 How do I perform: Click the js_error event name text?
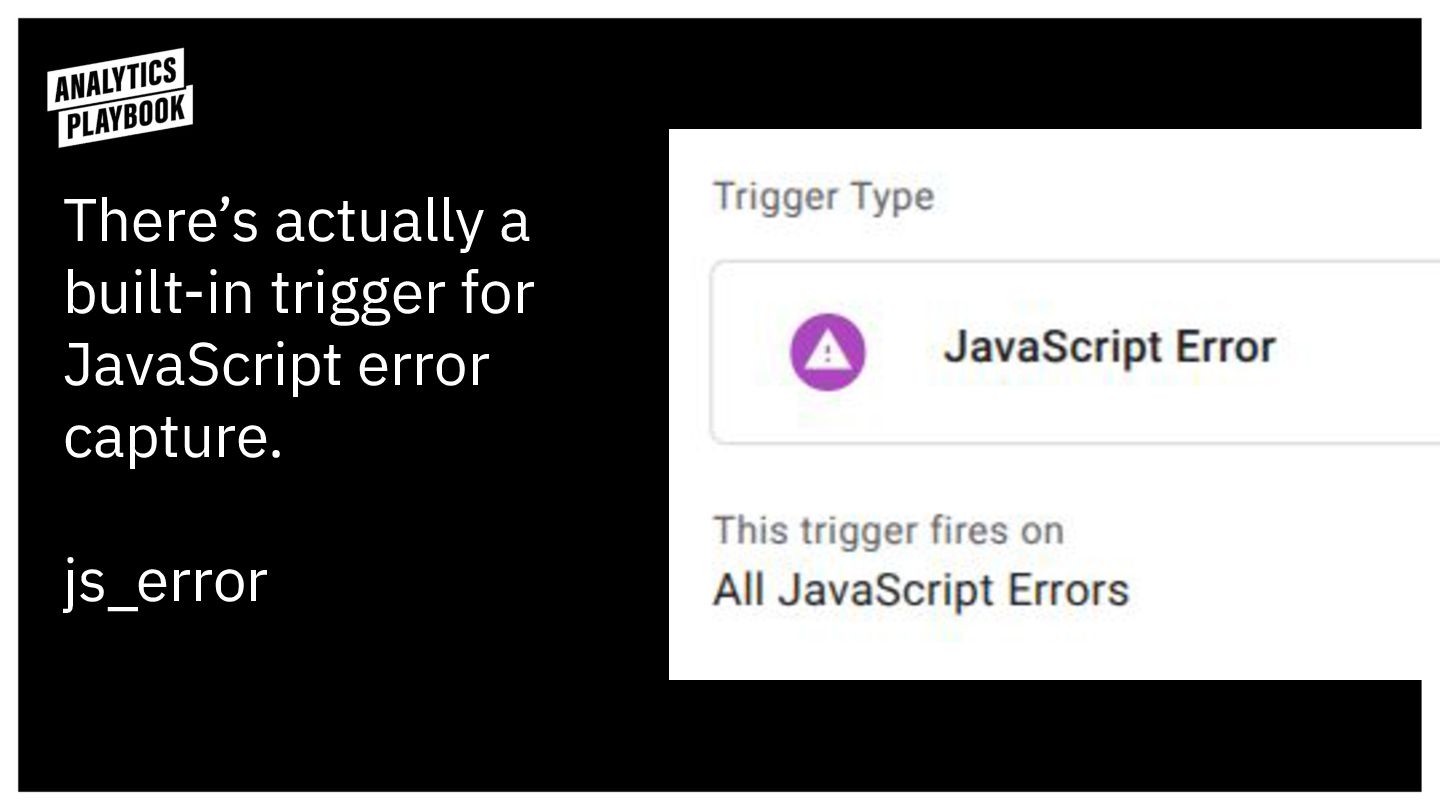pyautogui.click(x=166, y=582)
